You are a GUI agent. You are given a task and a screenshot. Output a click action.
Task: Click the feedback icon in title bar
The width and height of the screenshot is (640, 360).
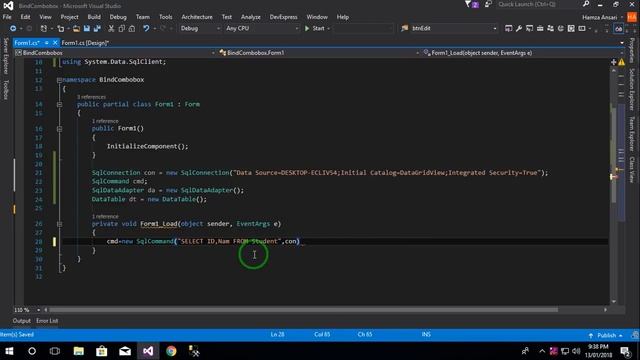(x=488, y=4)
